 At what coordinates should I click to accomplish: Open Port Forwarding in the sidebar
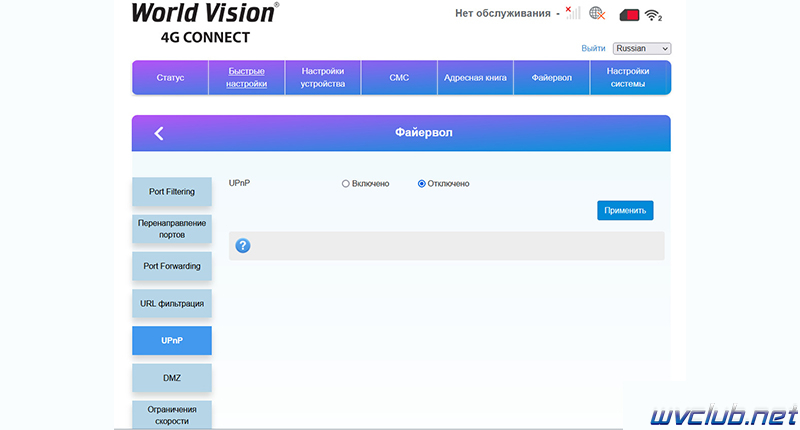[x=172, y=266]
